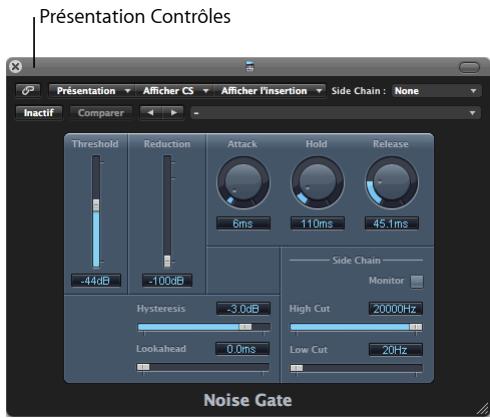
Task: Toggle the Inactif bypass button
Action: (39, 113)
